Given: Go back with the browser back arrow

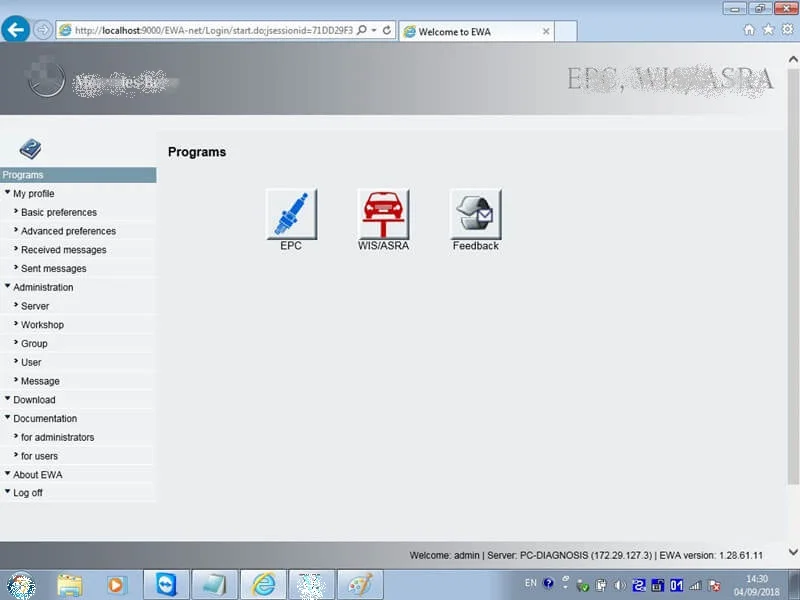Looking at the screenshot, I should [15, 30].
